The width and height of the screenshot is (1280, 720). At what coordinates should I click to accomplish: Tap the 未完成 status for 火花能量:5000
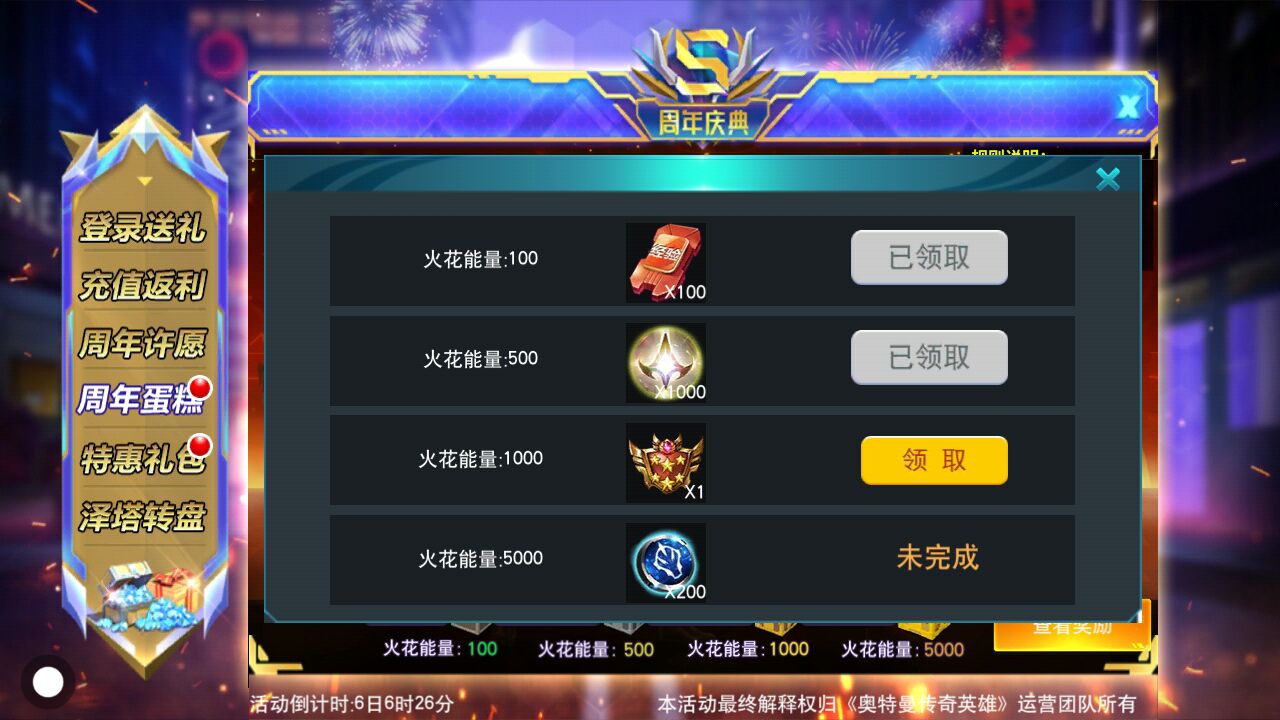coord(937,558)
